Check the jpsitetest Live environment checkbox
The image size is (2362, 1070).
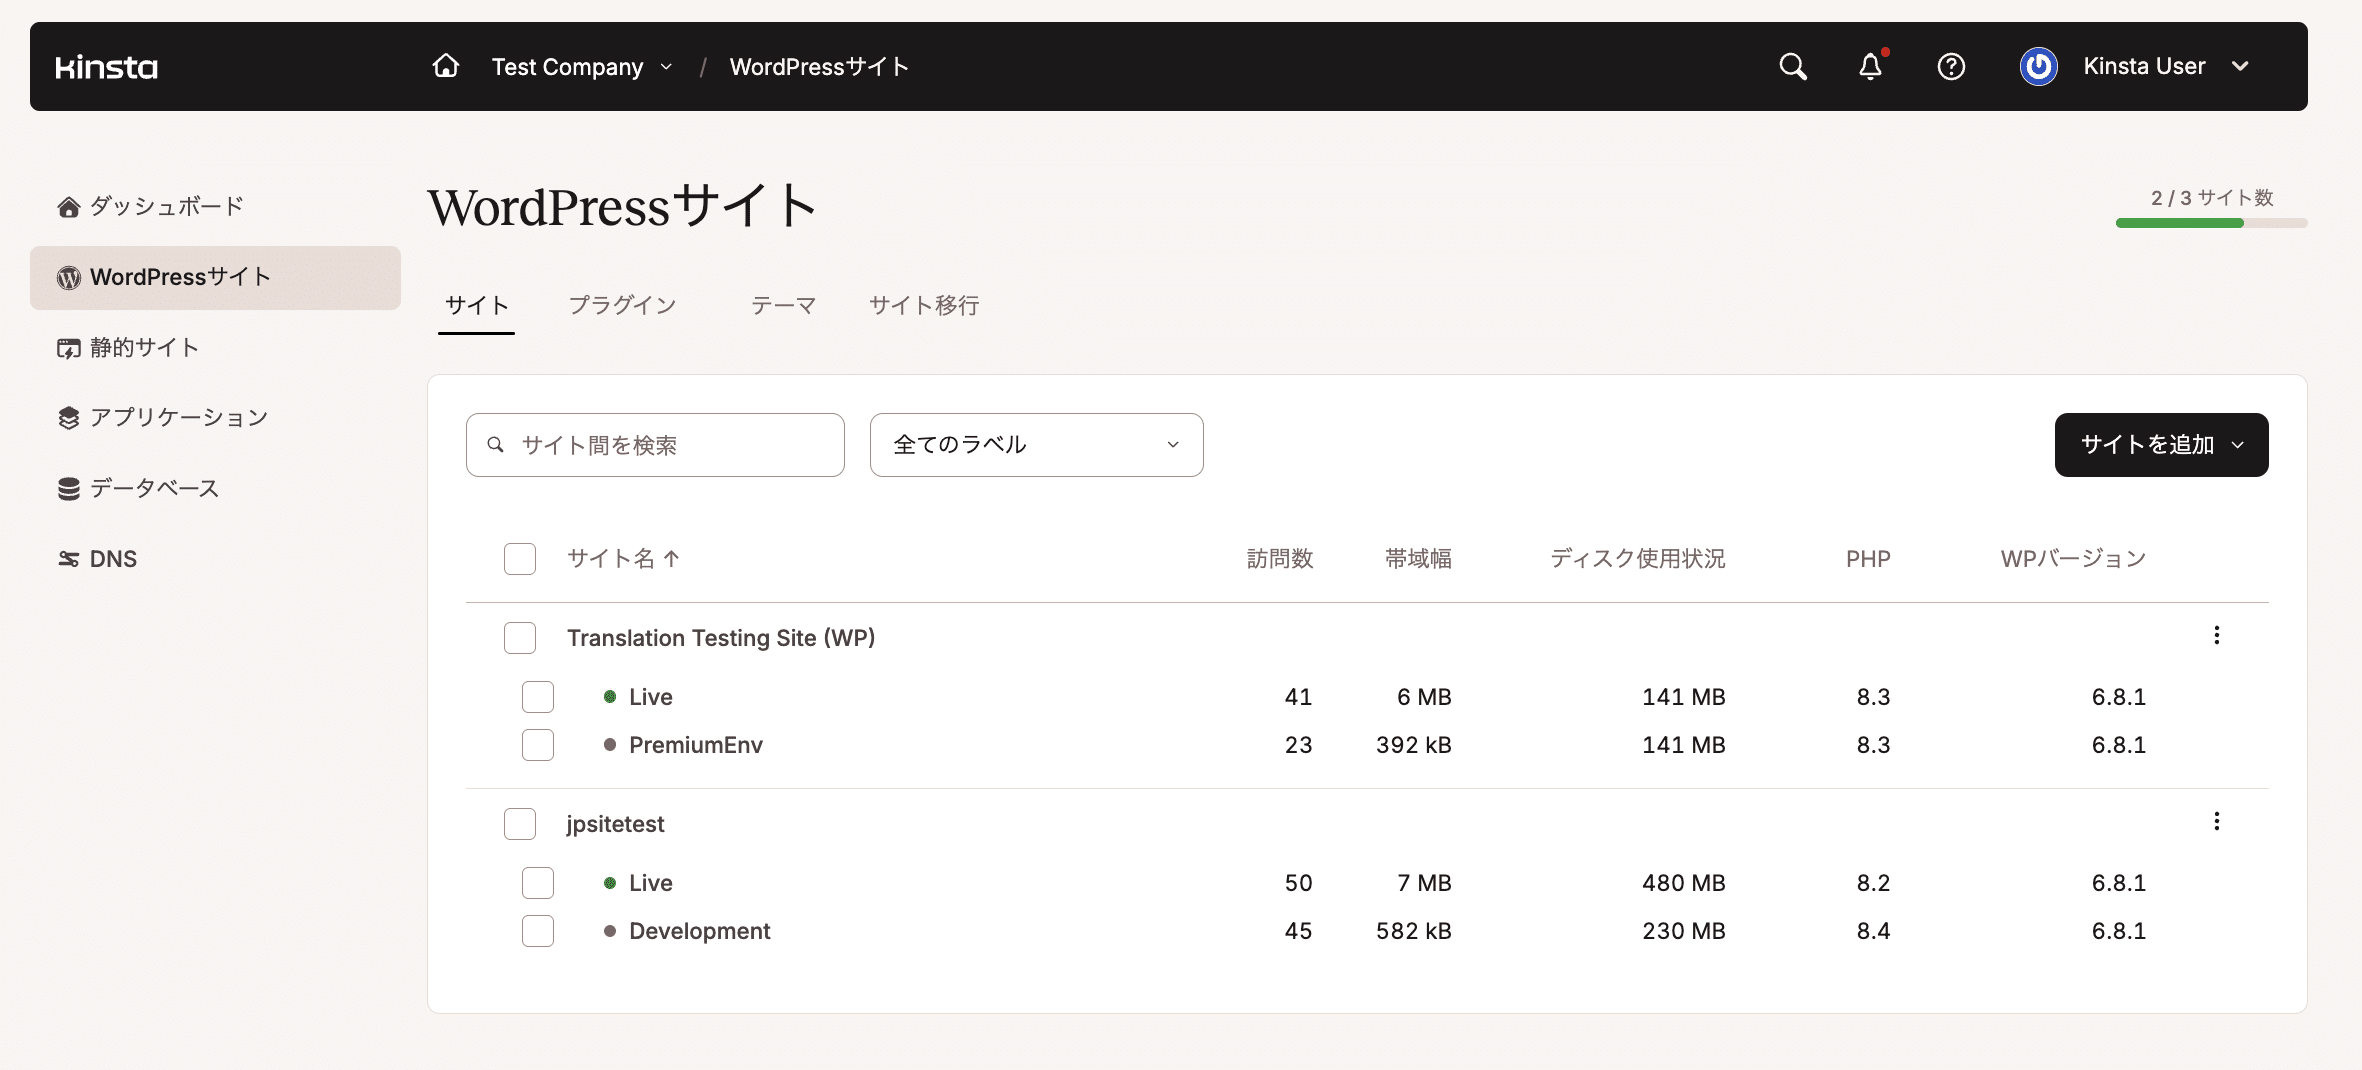[x=538, y=882]
